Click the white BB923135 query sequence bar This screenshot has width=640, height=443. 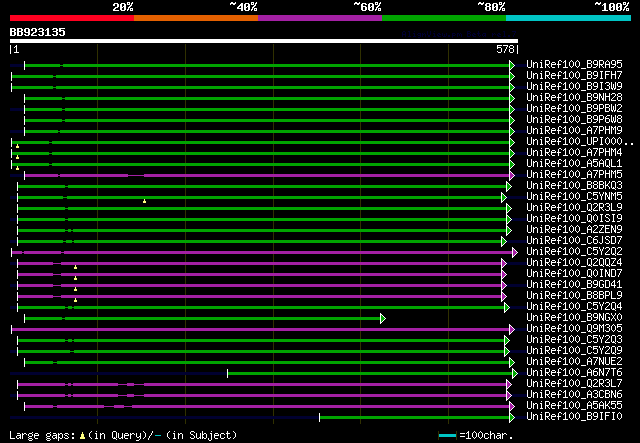264,41
